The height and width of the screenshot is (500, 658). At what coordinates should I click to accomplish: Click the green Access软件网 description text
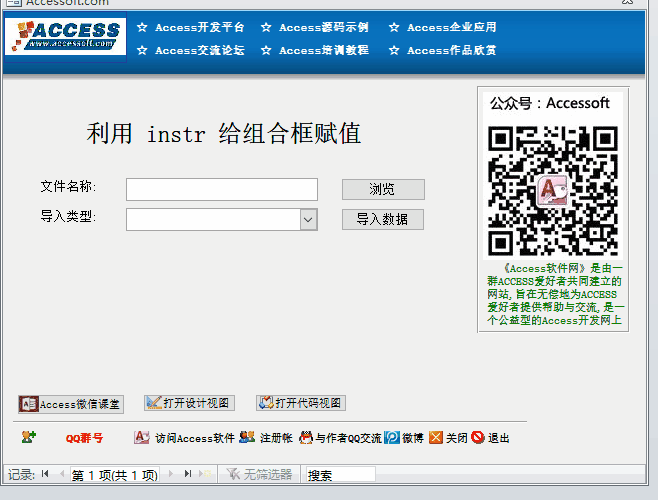554,294
